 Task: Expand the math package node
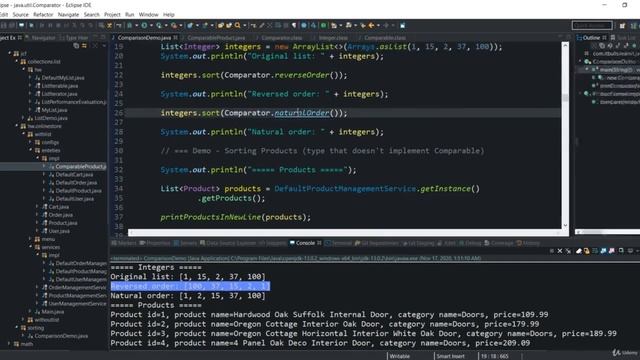tap(9, 344)
